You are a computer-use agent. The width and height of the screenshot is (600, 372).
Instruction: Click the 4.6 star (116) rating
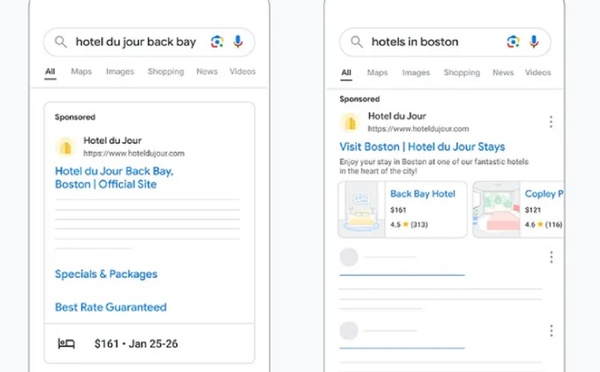543,224
